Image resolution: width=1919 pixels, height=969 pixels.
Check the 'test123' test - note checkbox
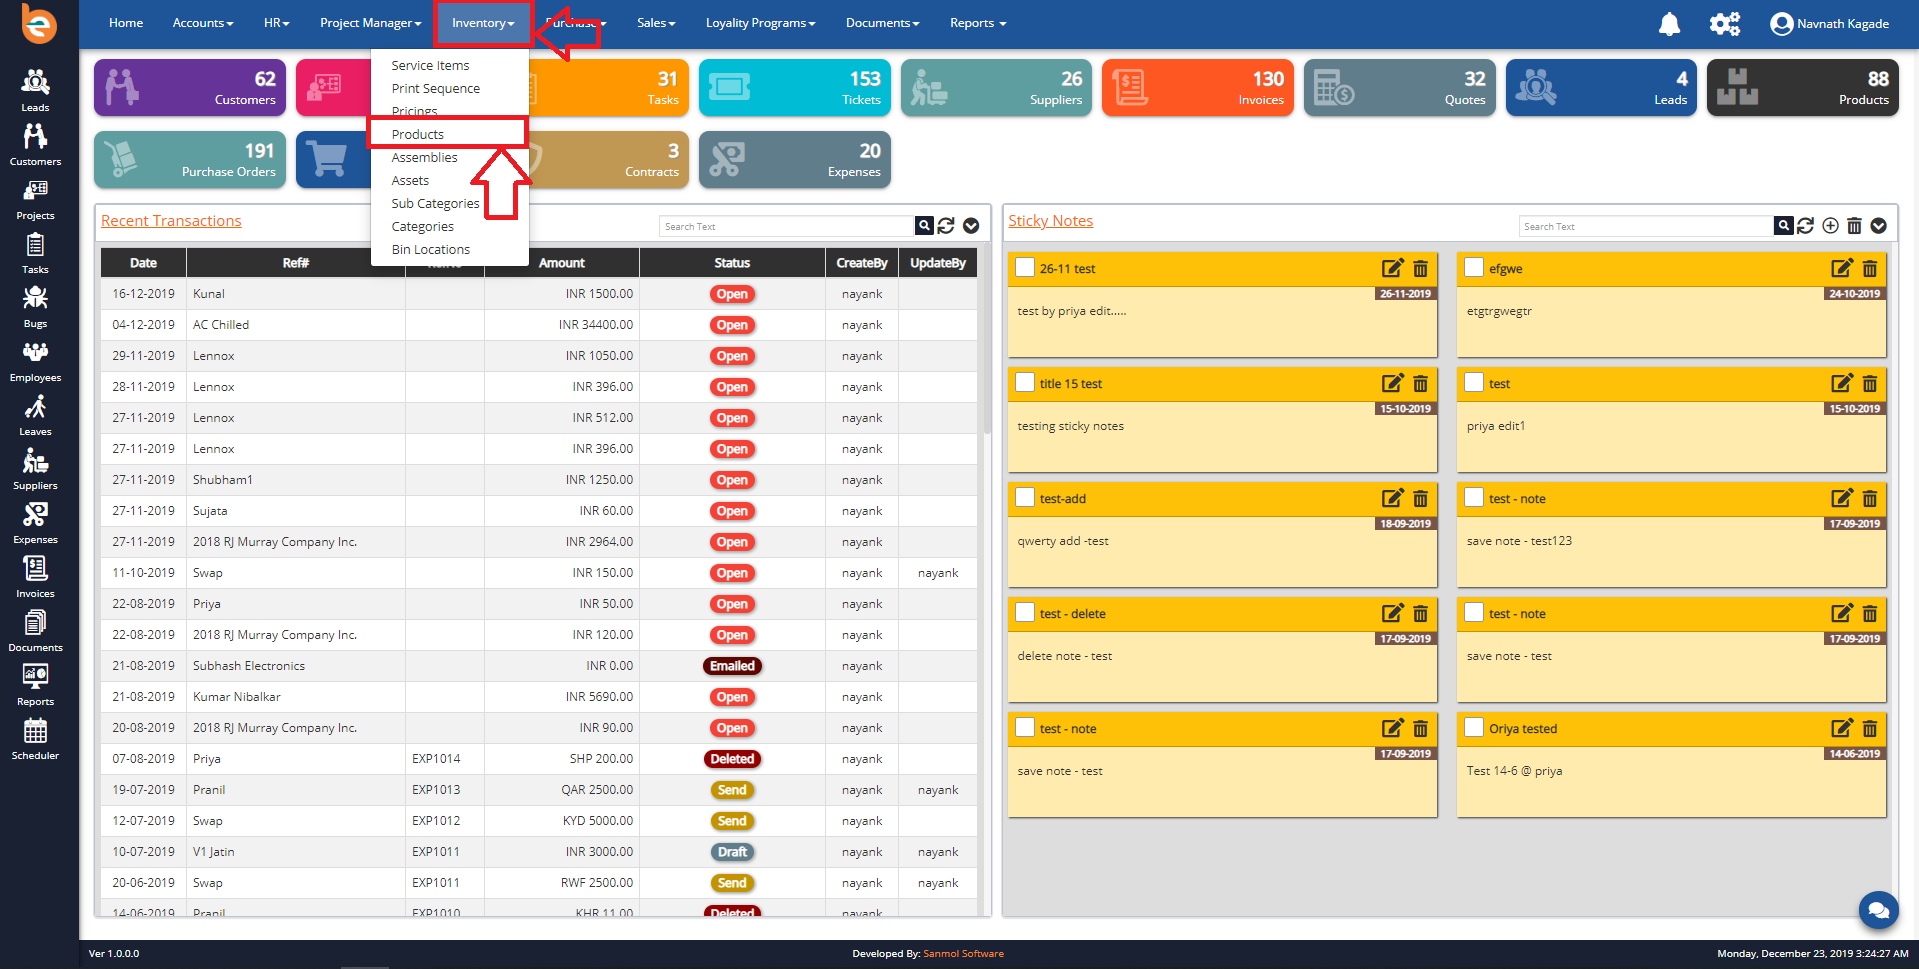1474,497
